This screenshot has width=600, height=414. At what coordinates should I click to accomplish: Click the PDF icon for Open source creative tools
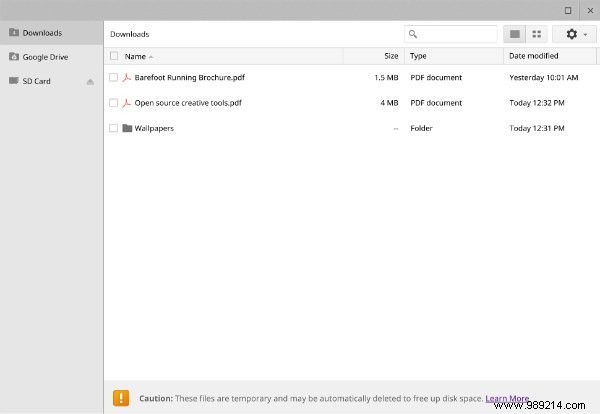(x=127, y=102)
